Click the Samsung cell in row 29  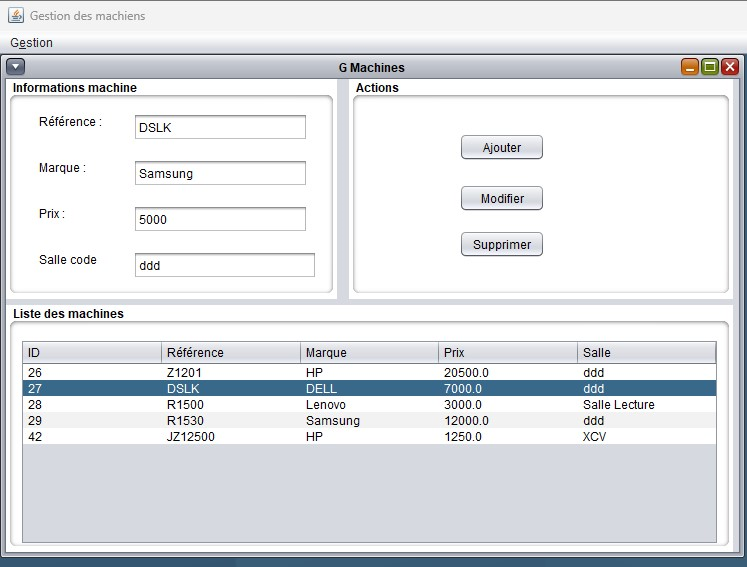pyautogui.click(x=370, y=421)
